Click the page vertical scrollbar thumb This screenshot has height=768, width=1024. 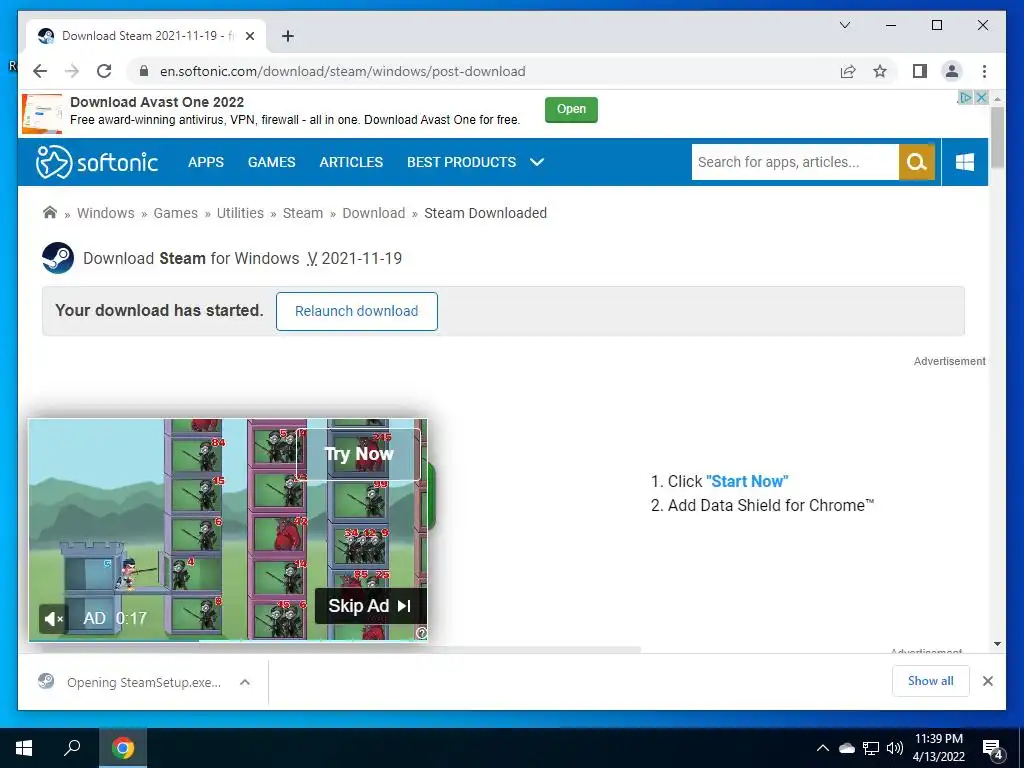point(997,137)
